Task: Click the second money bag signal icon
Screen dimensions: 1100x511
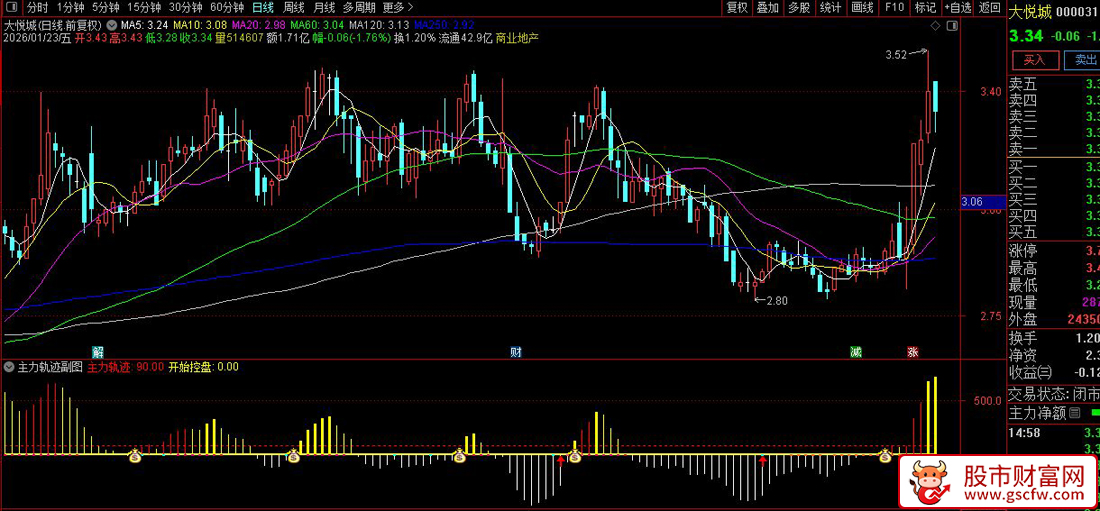Action: (x=294, y=456)
